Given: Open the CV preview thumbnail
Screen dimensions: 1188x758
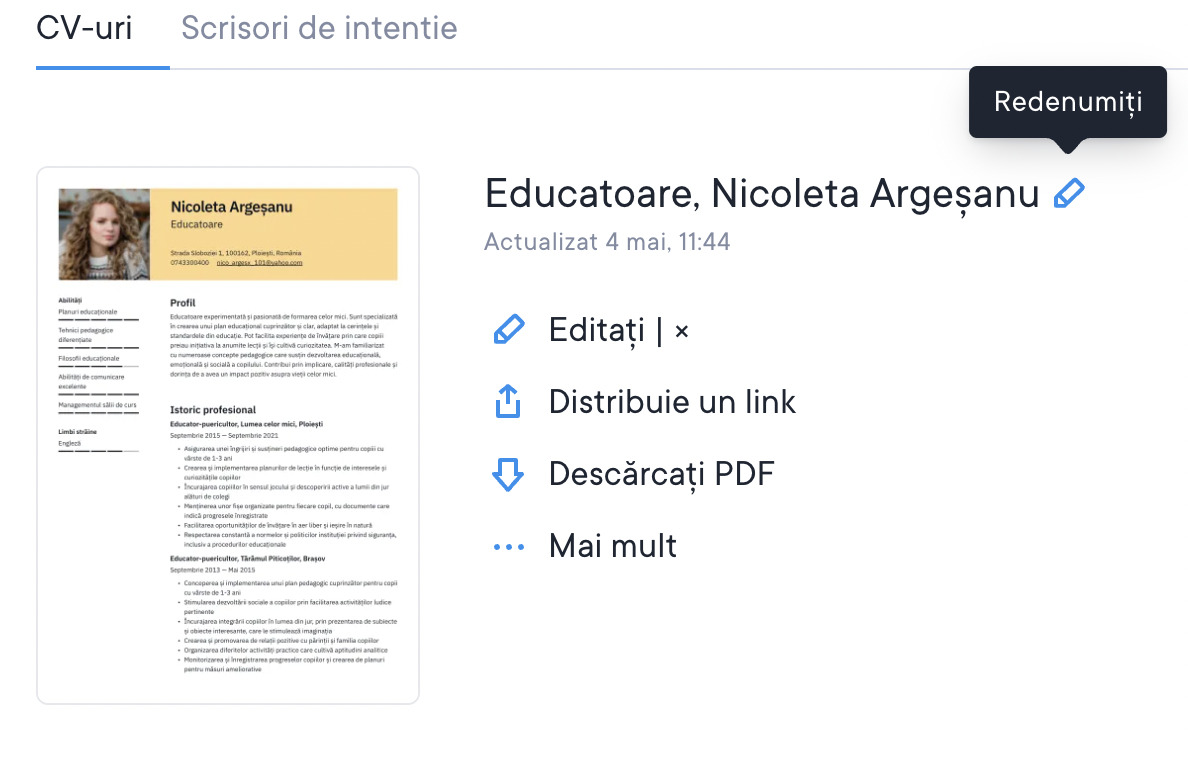Looking at the screenshot, I should click(x=228, y=436).
